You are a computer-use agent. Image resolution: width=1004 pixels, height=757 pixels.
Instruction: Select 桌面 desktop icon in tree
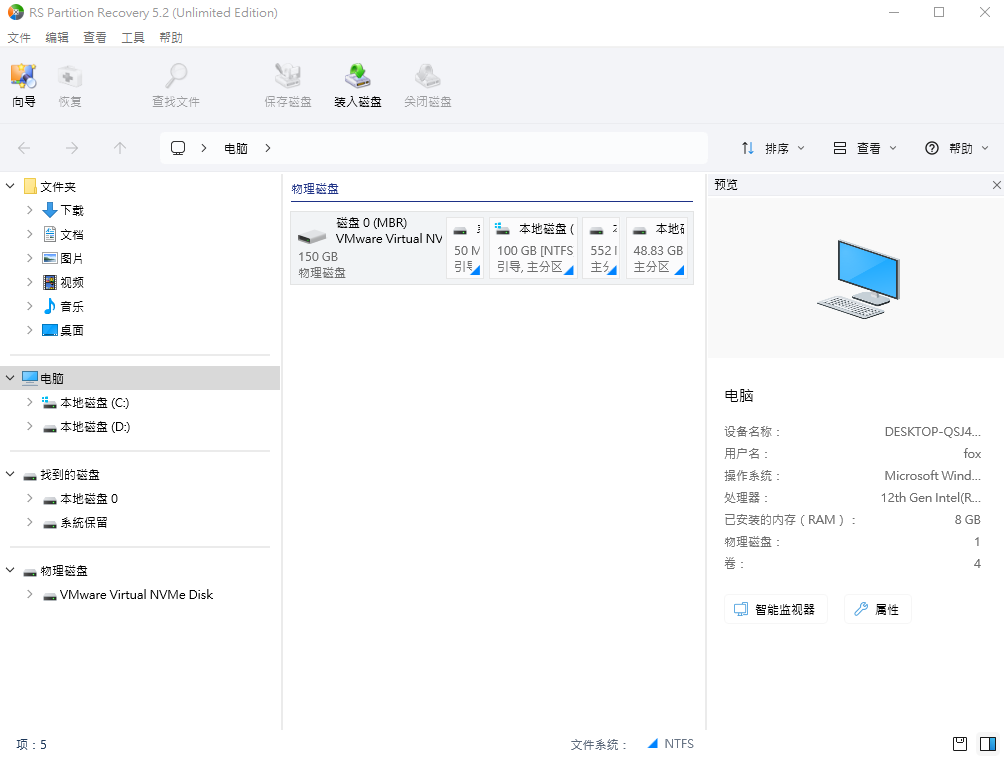point(49,330)
